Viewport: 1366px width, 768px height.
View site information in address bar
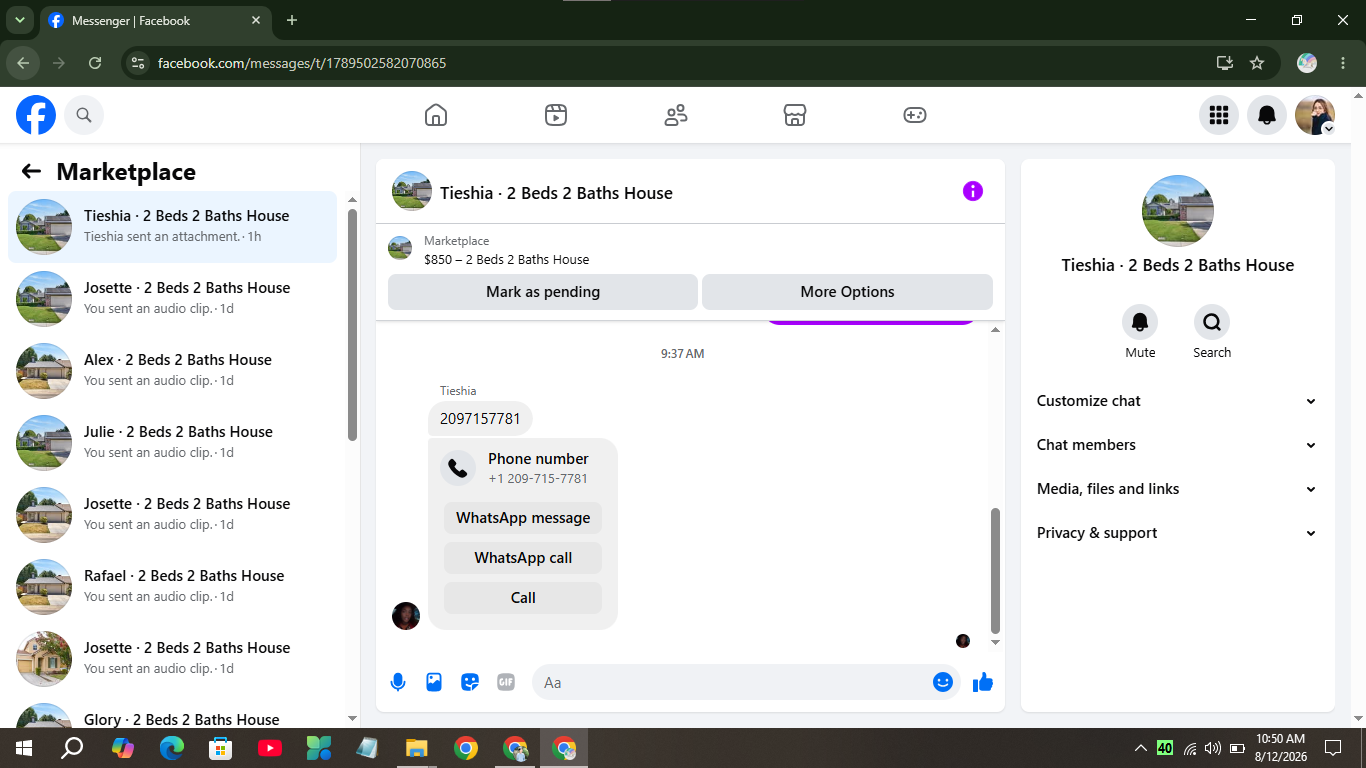tap(139, 63)
